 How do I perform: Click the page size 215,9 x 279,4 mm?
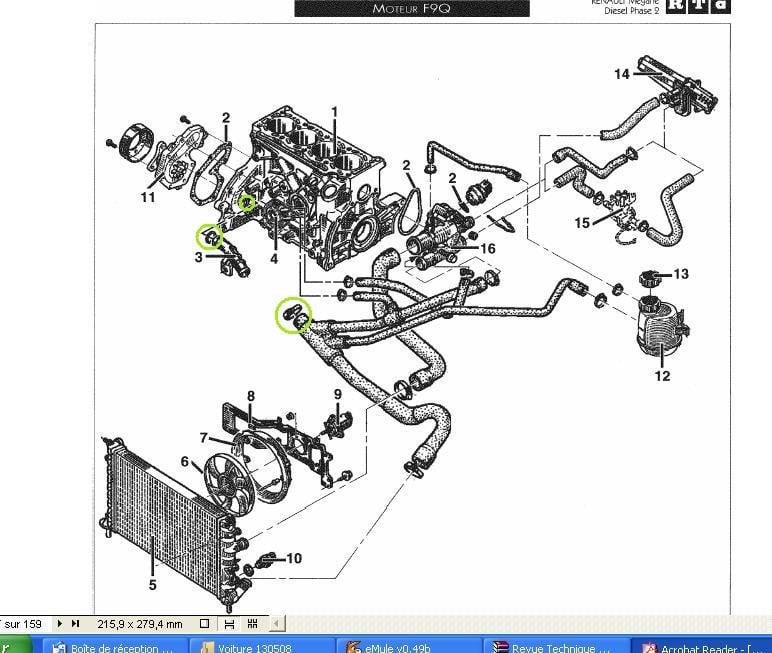coord(140,624)
